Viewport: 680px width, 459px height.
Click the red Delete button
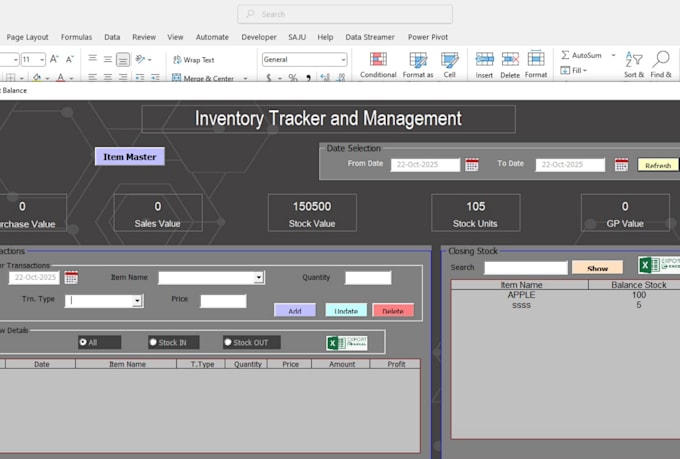tap(393, 311)
